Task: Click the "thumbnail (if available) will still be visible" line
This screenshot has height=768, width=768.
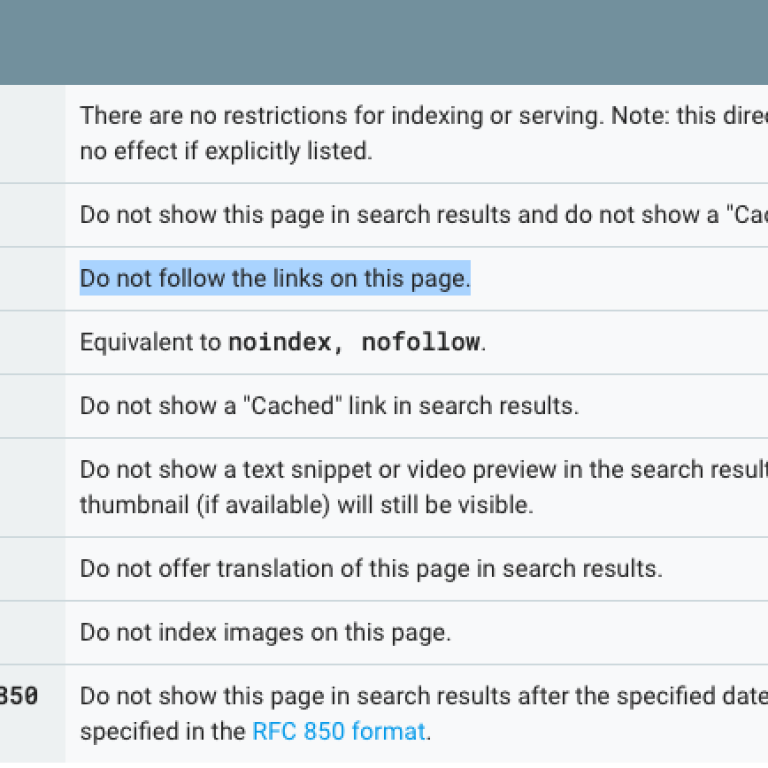Action: [306, 505]
